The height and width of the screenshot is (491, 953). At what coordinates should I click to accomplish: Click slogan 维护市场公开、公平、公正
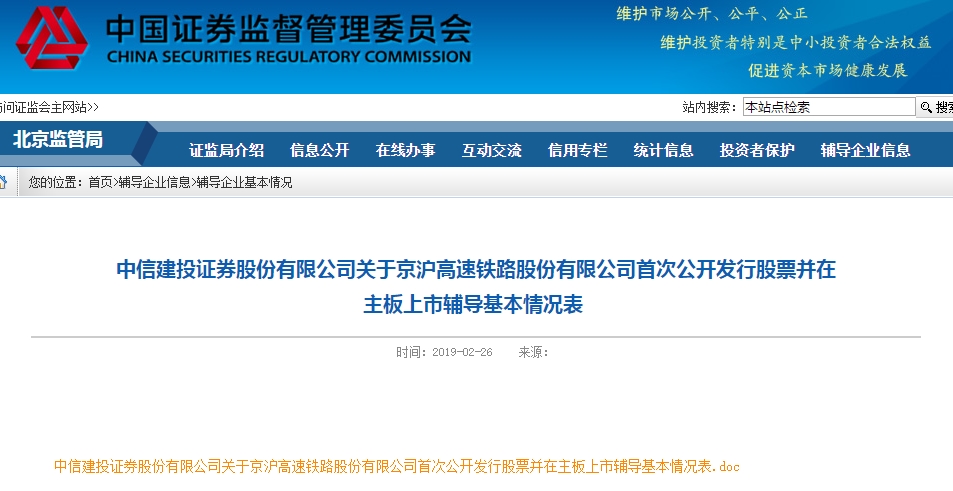712,13
